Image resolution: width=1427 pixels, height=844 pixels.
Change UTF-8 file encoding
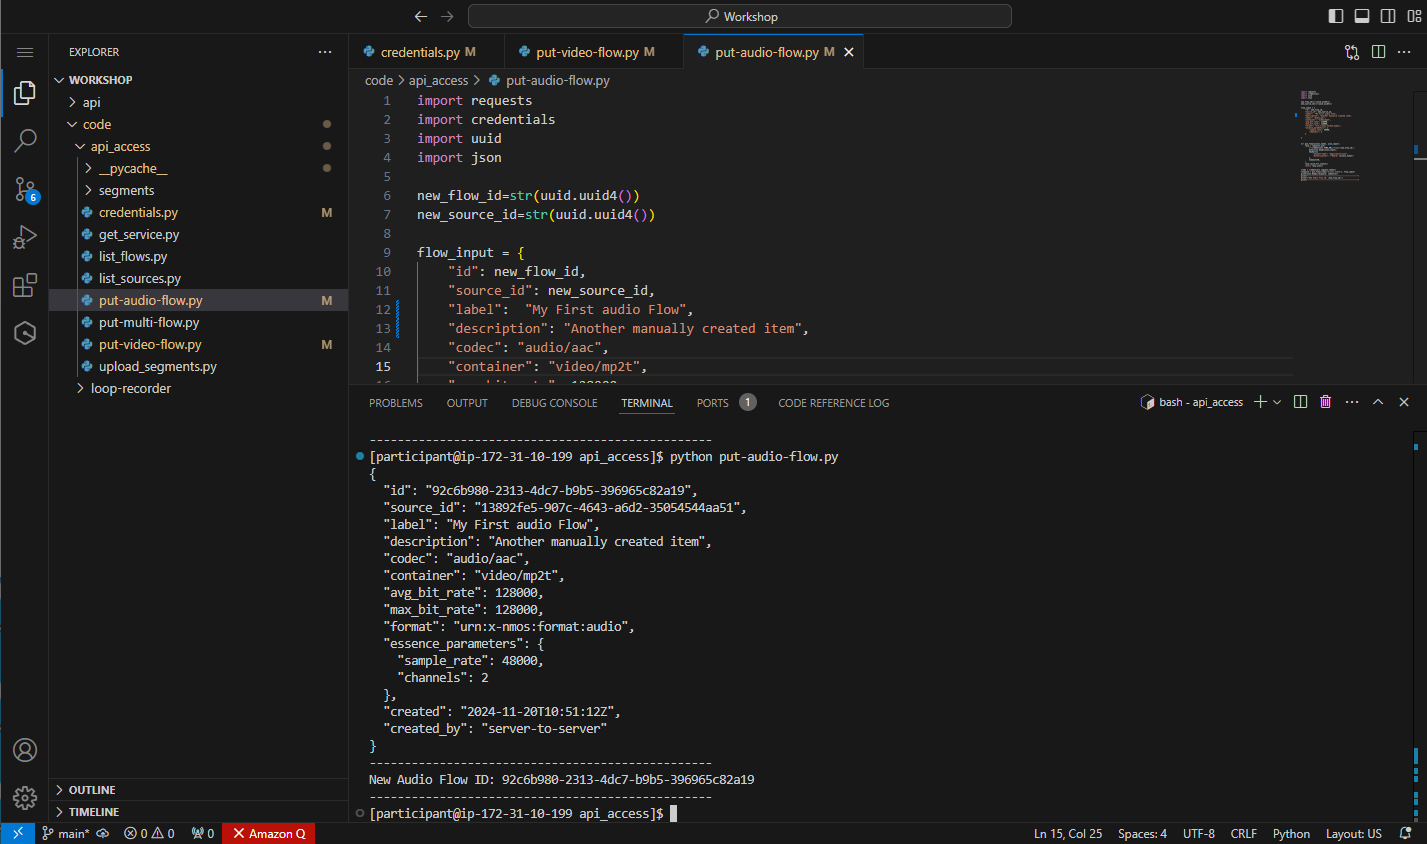click(1198, 833)
